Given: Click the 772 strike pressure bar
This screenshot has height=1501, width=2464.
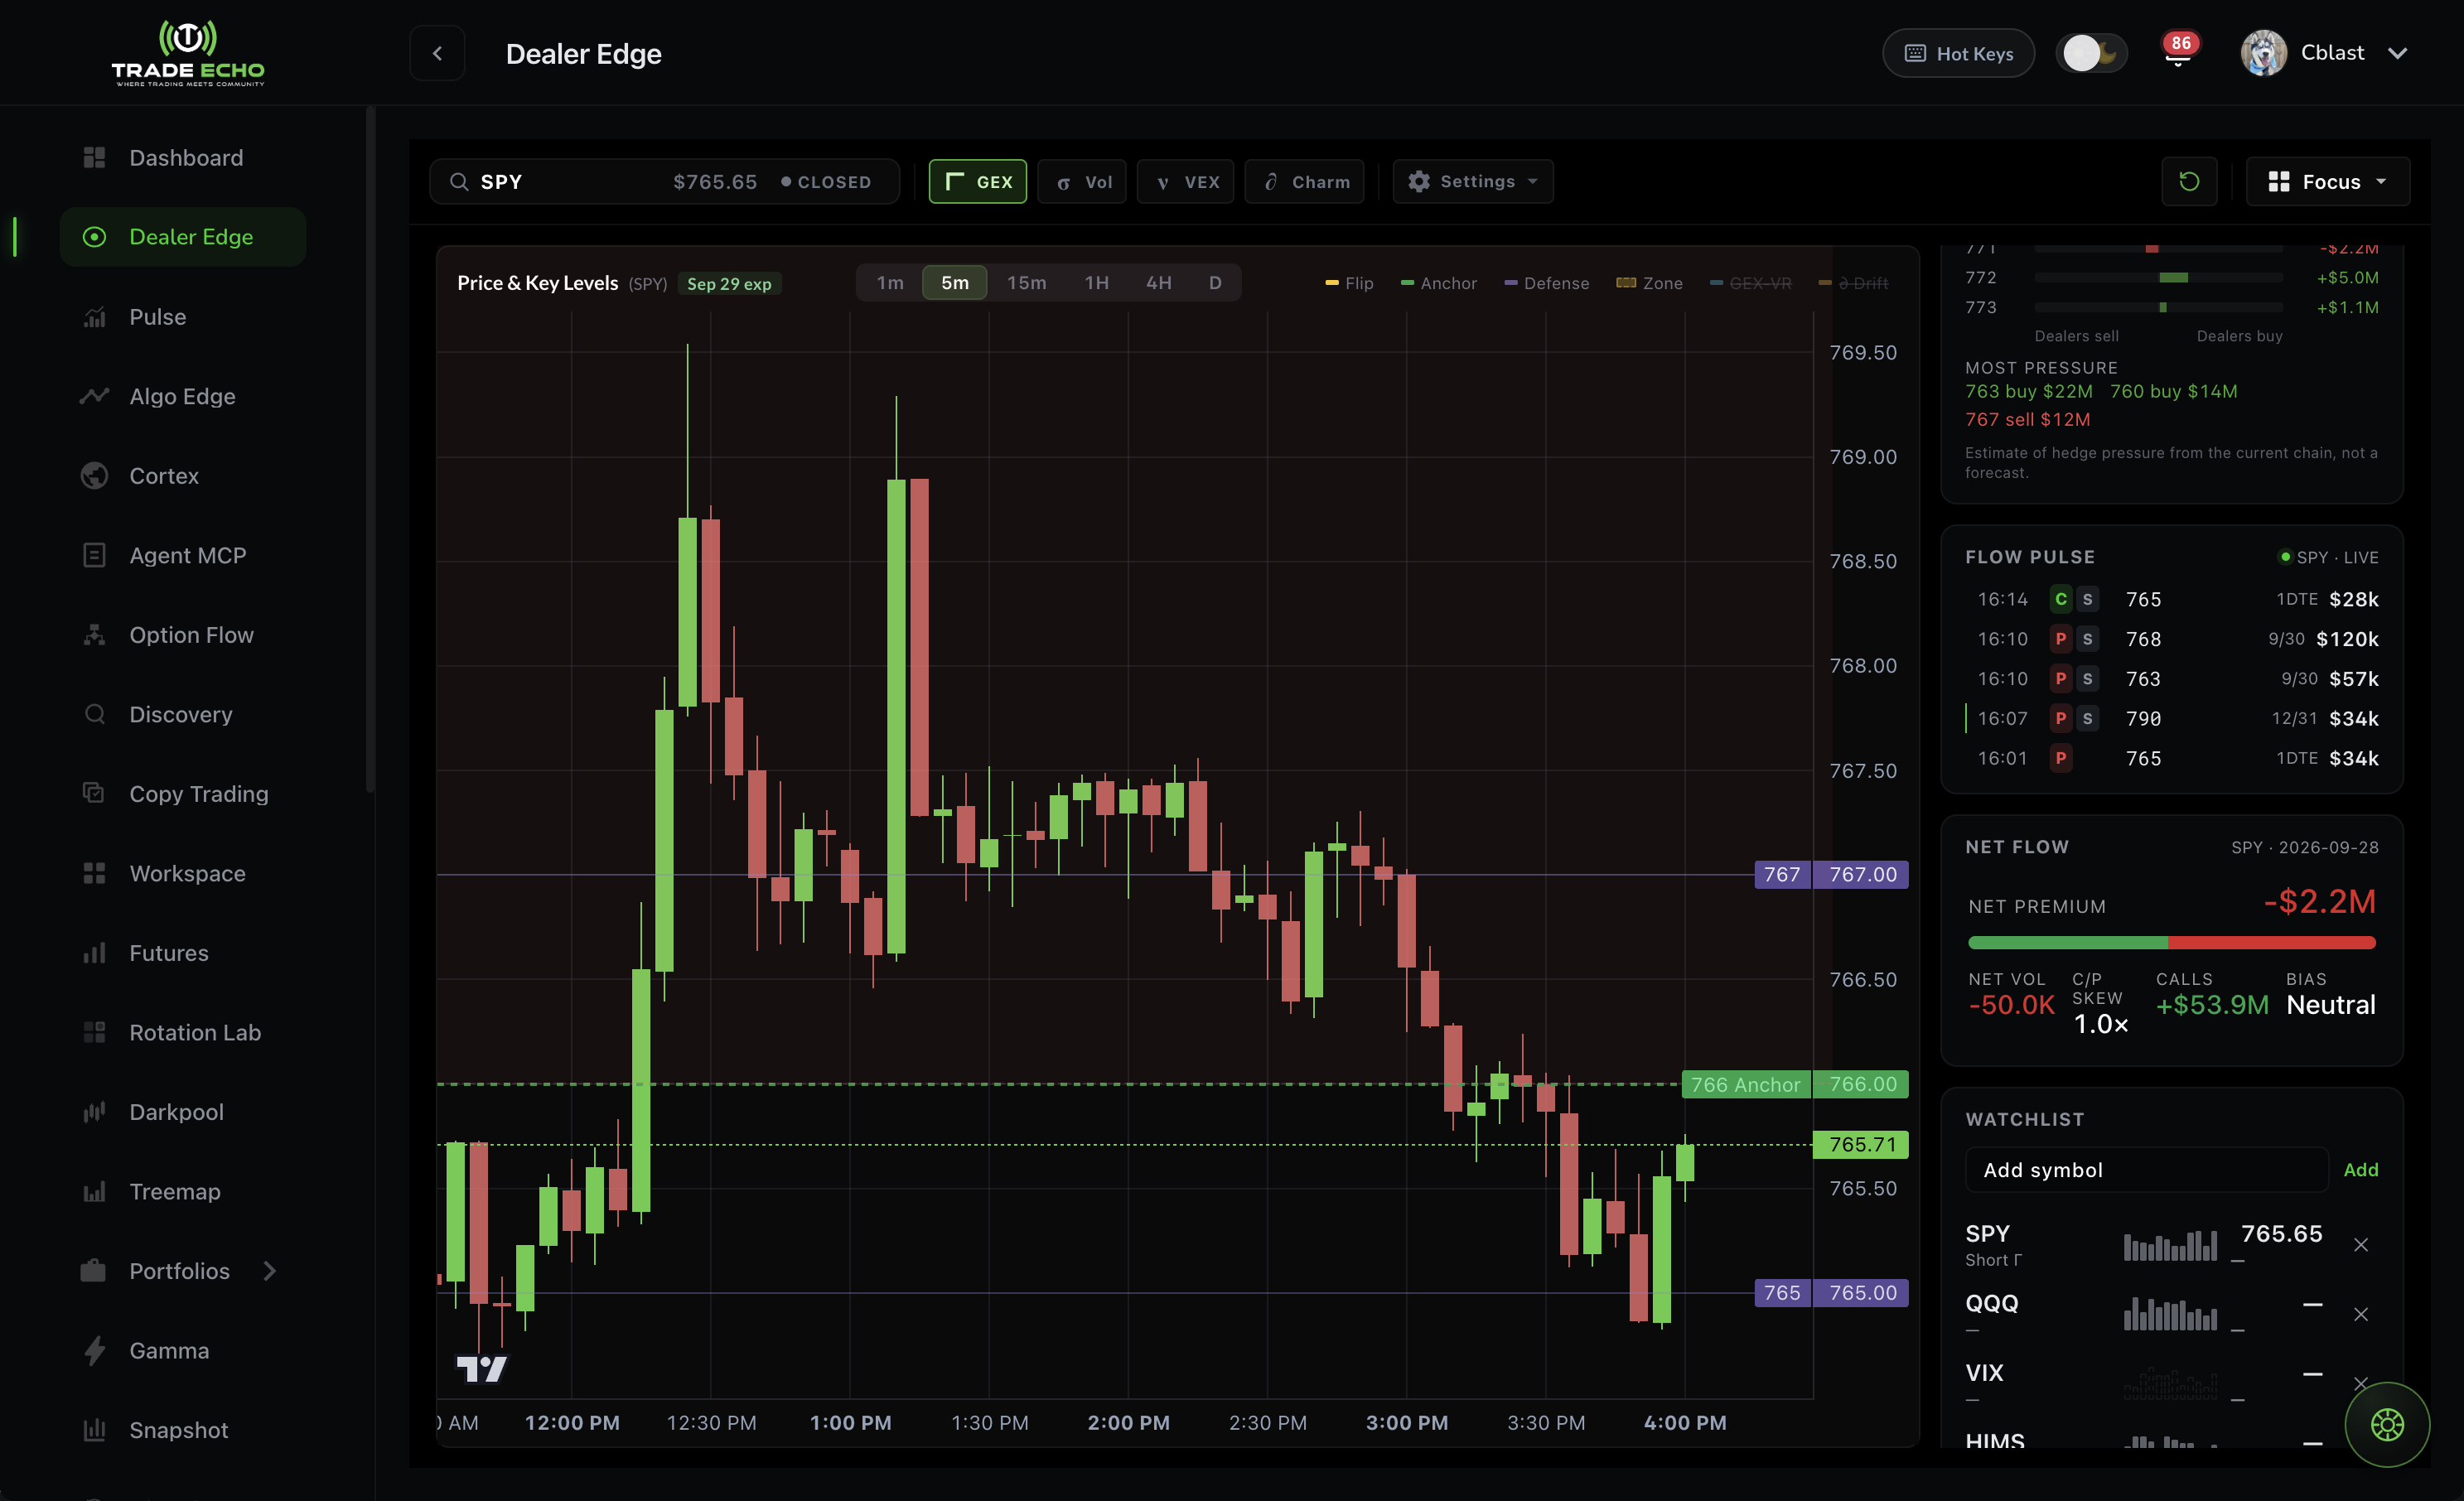Looking at the screenshot, I should click(2158, 277).
